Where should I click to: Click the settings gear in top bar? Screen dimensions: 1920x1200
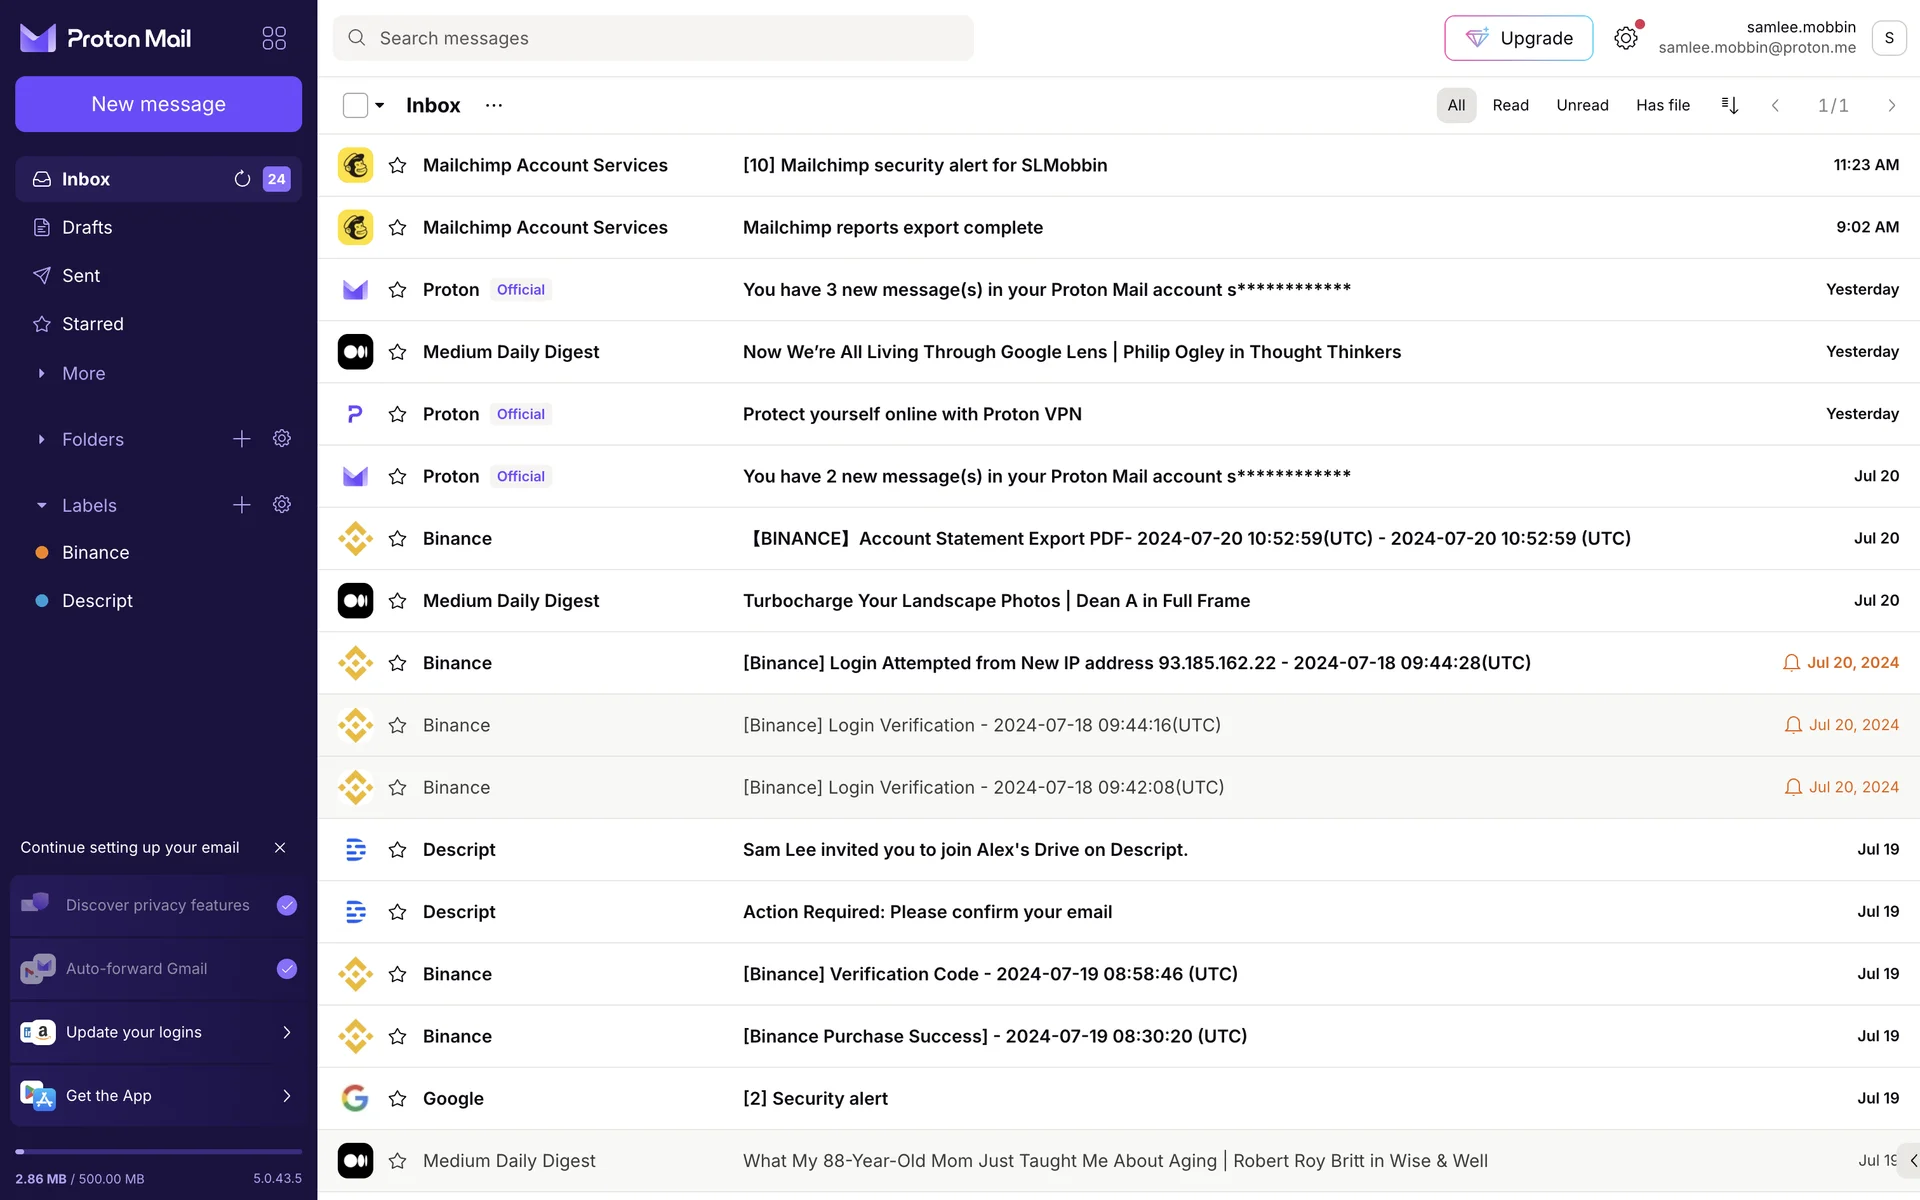pyautogui.click(x=1626, y=38)
